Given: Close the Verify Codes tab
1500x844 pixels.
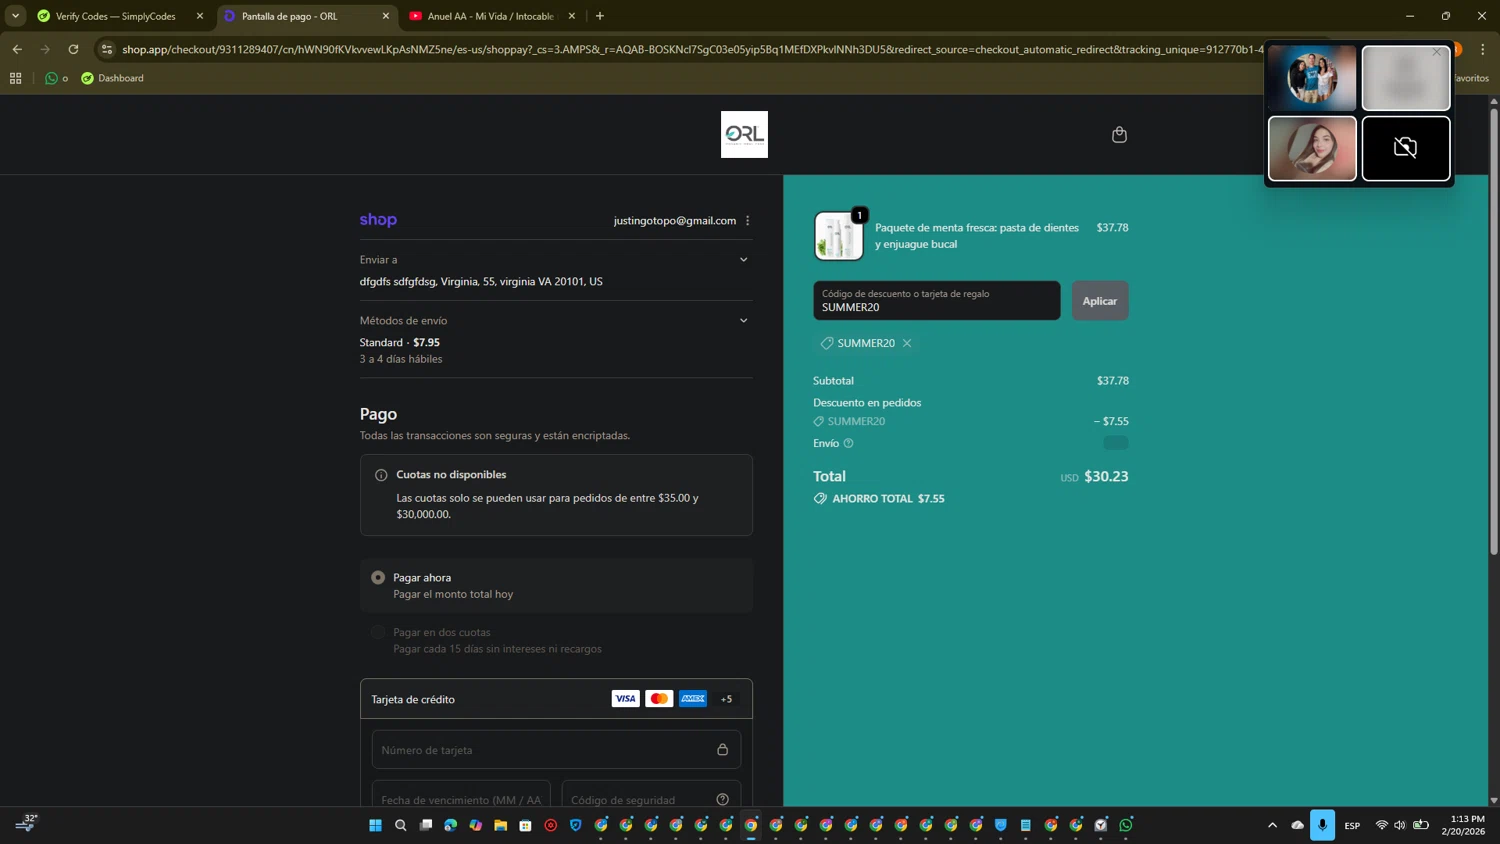Looking at the screenshot, I should point(199,16).
